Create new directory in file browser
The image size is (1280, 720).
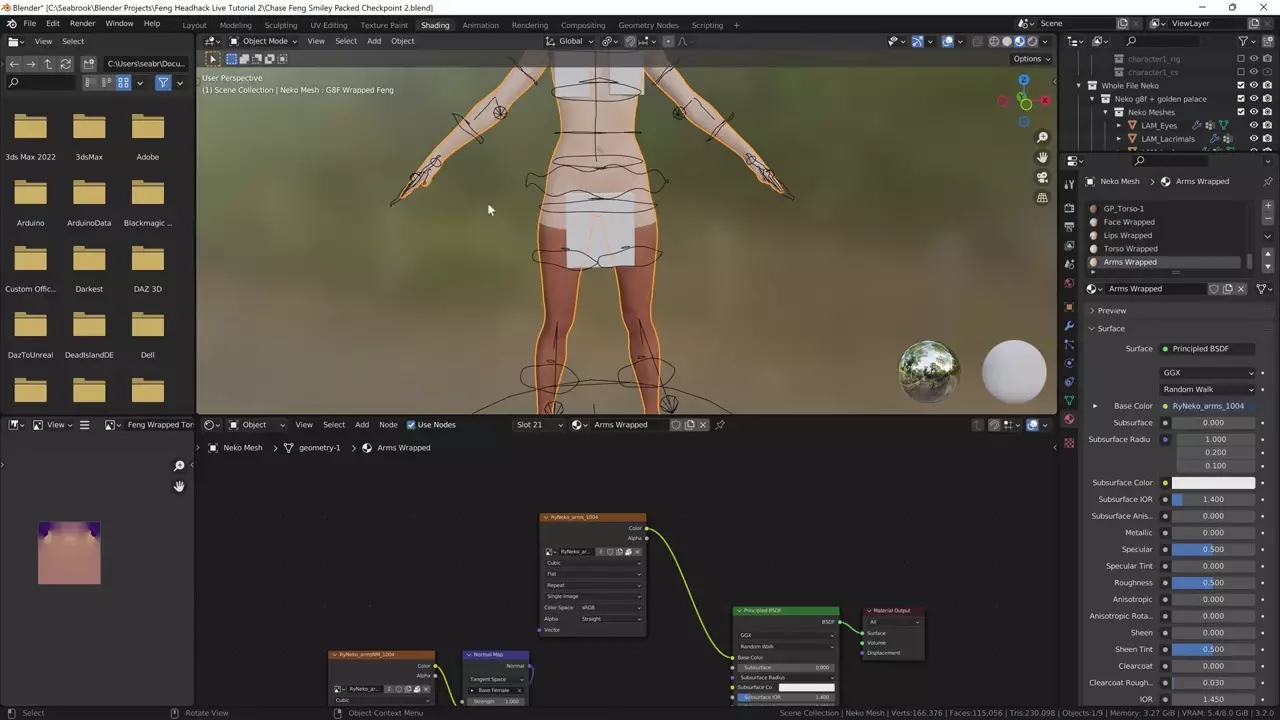pos(88,64)
